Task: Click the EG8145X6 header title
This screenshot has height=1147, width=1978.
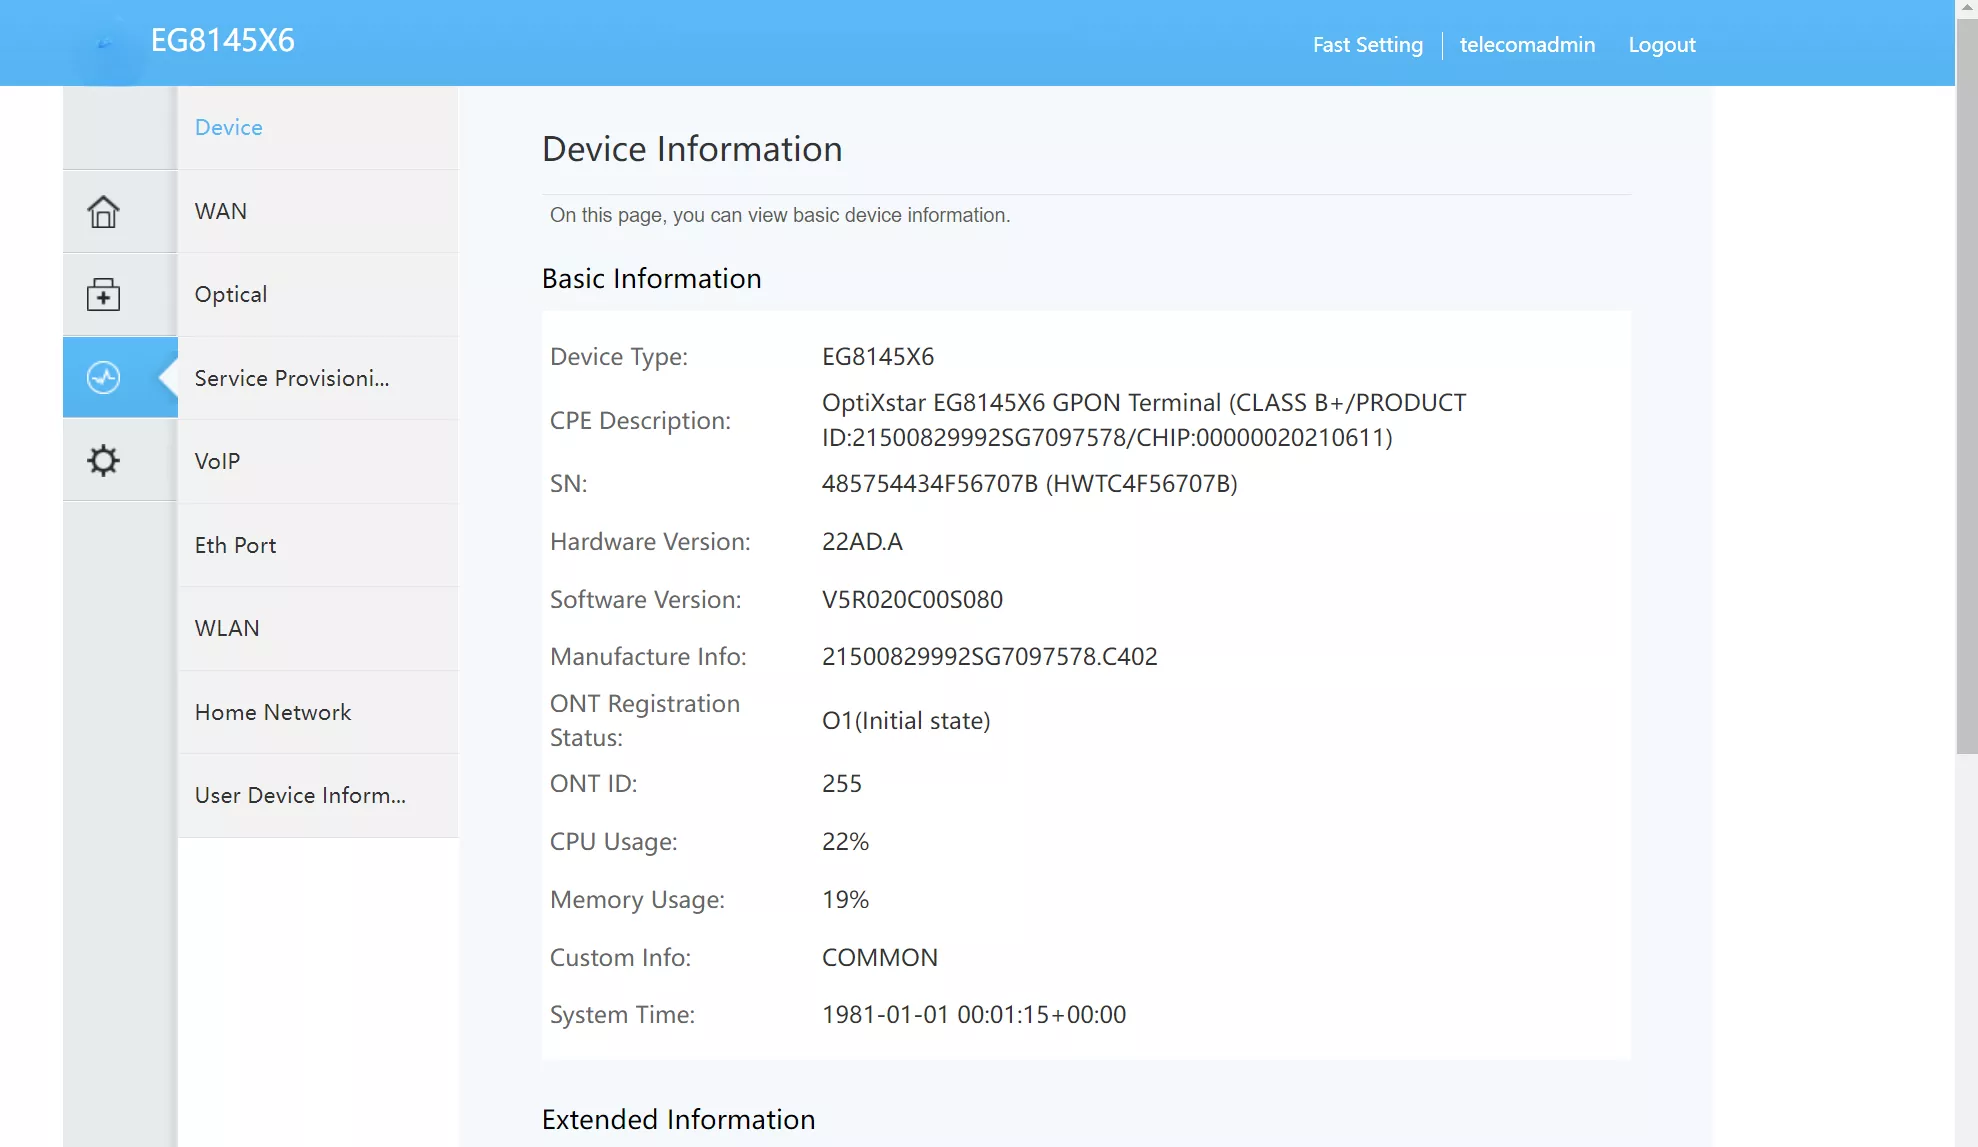Action: tap(222, 40)
